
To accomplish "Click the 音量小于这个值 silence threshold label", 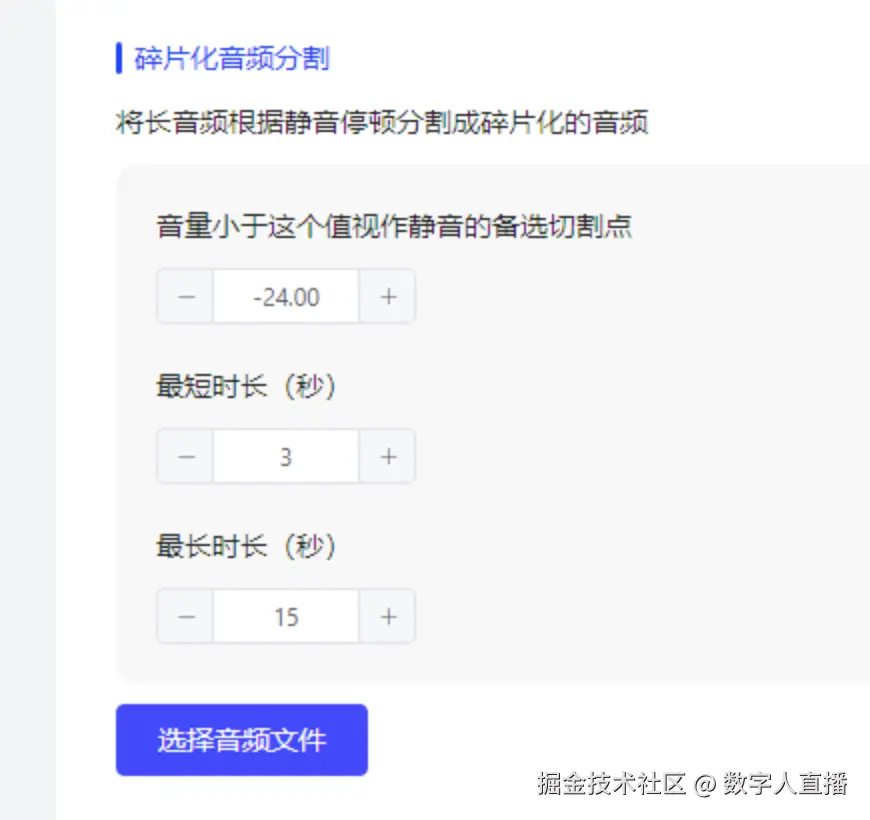I will tap(394, 227).
